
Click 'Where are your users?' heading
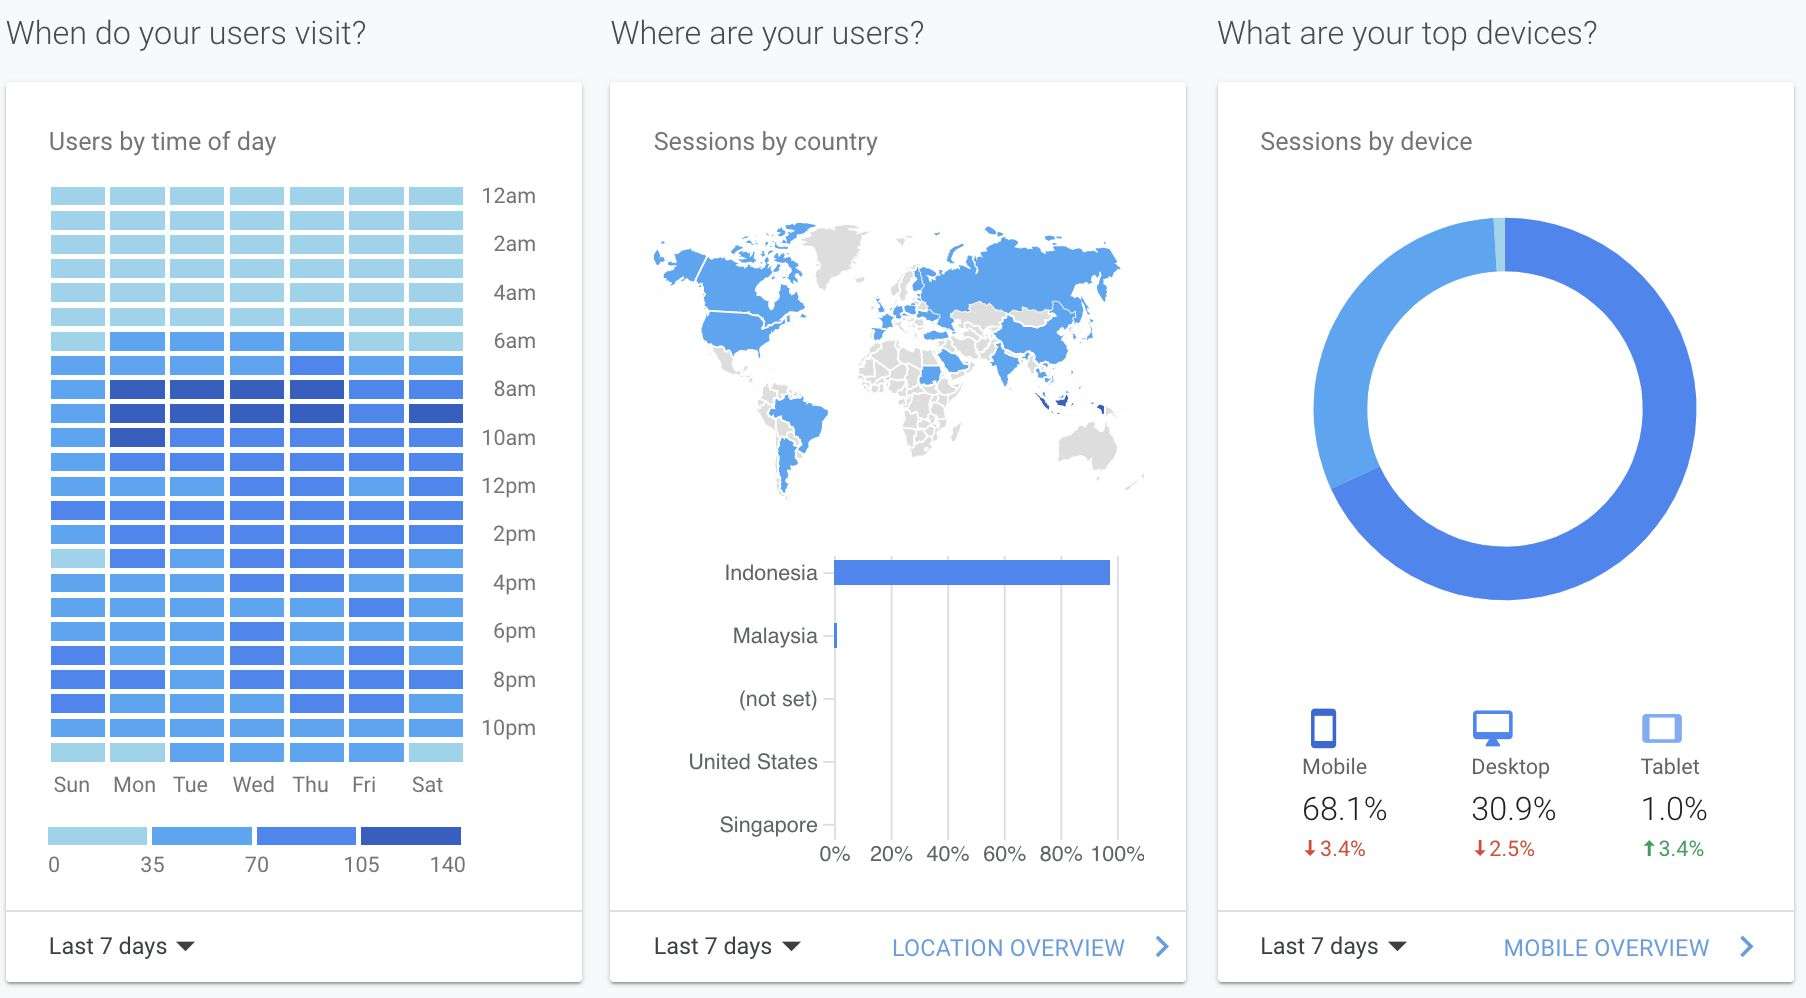click(x=767, y=33)
